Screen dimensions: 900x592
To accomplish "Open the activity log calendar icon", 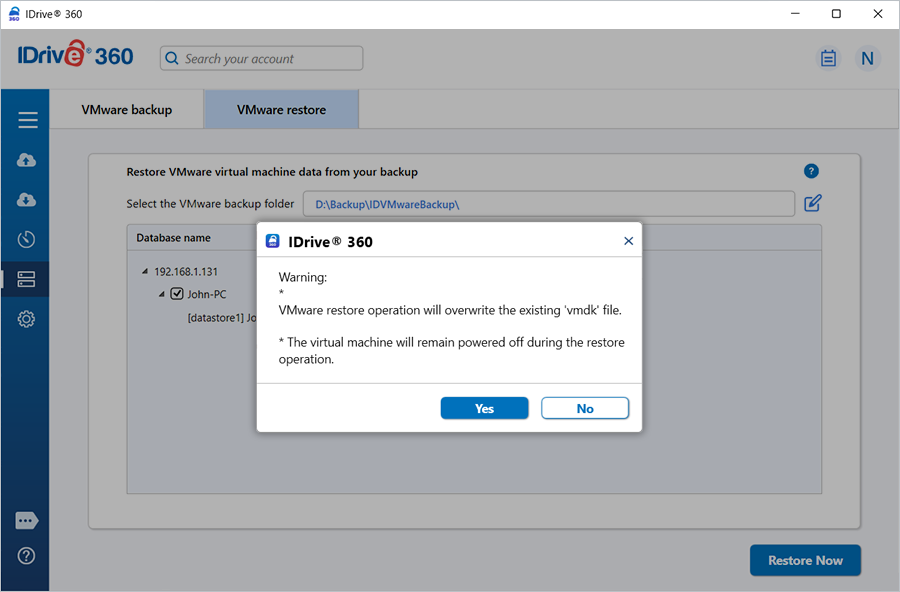I will pos(828,58).
